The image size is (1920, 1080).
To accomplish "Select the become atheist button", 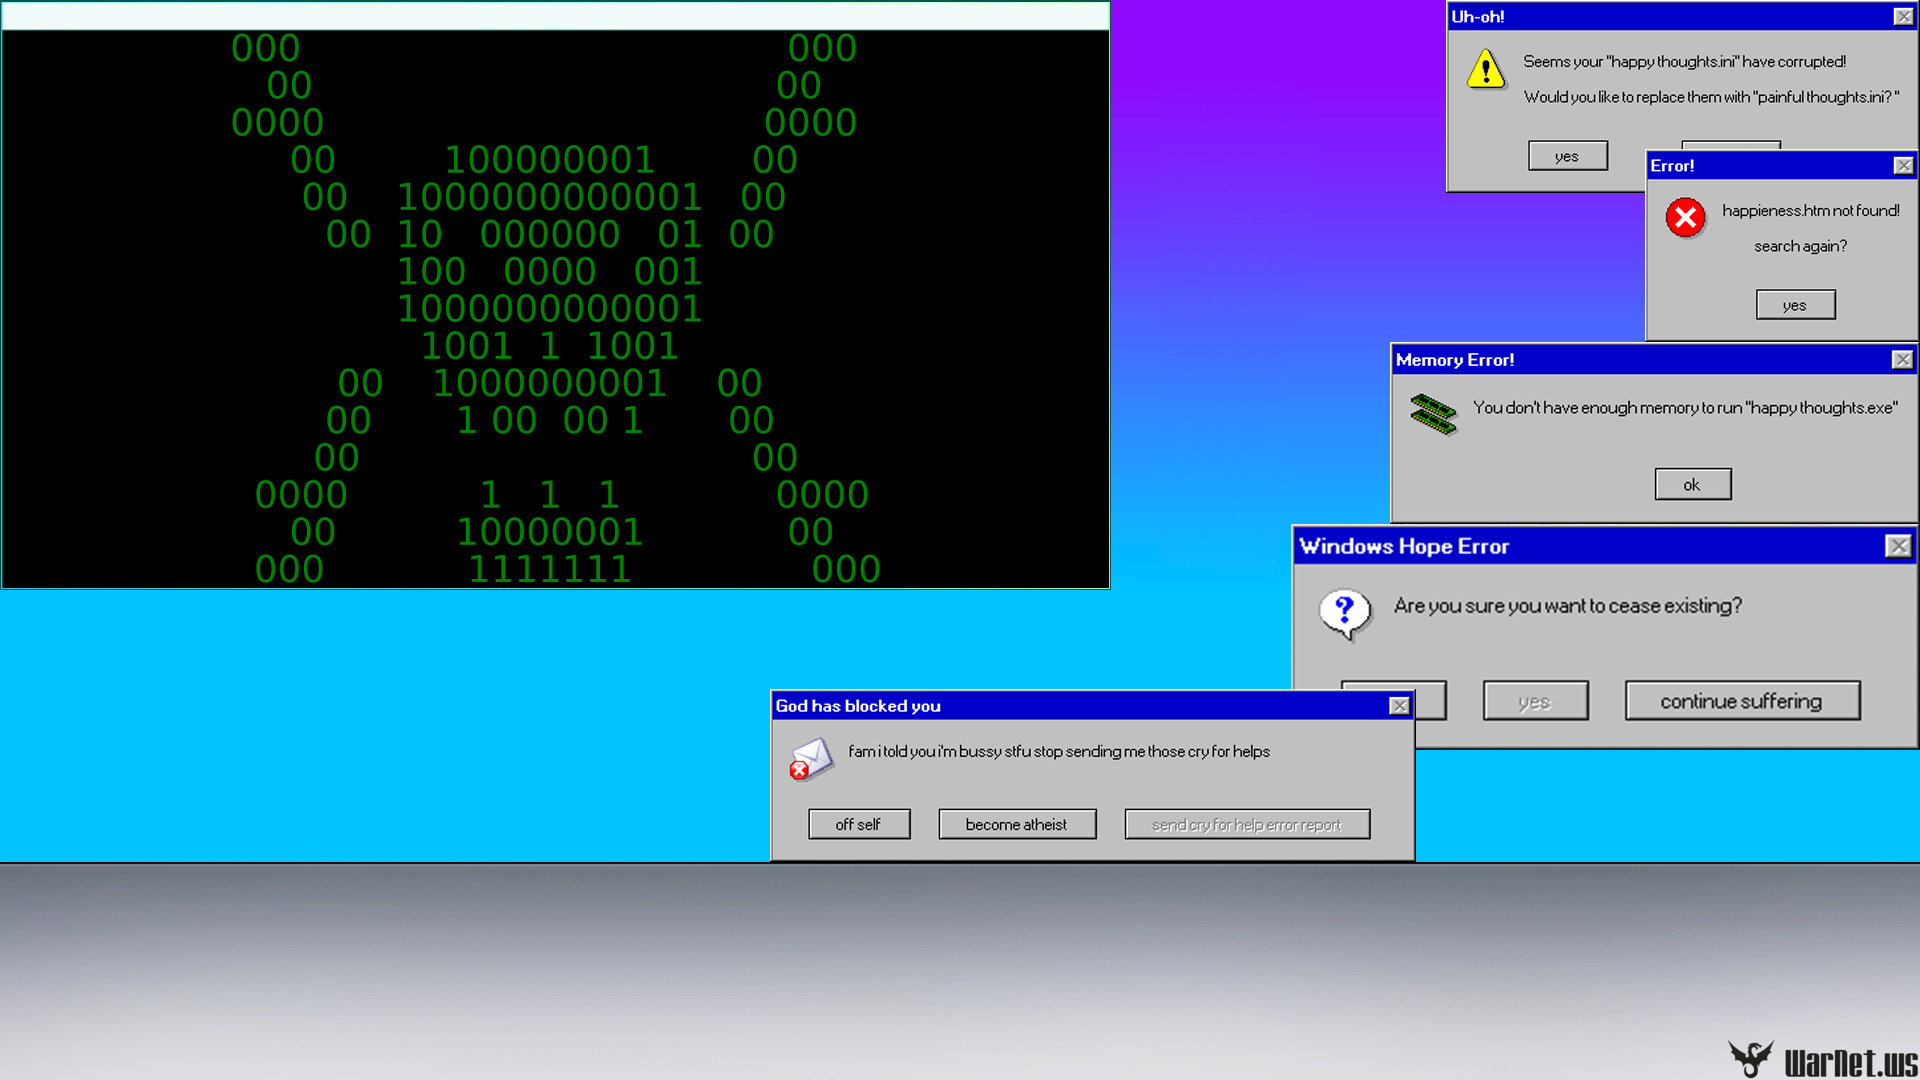I will (x=1016, y=824).
